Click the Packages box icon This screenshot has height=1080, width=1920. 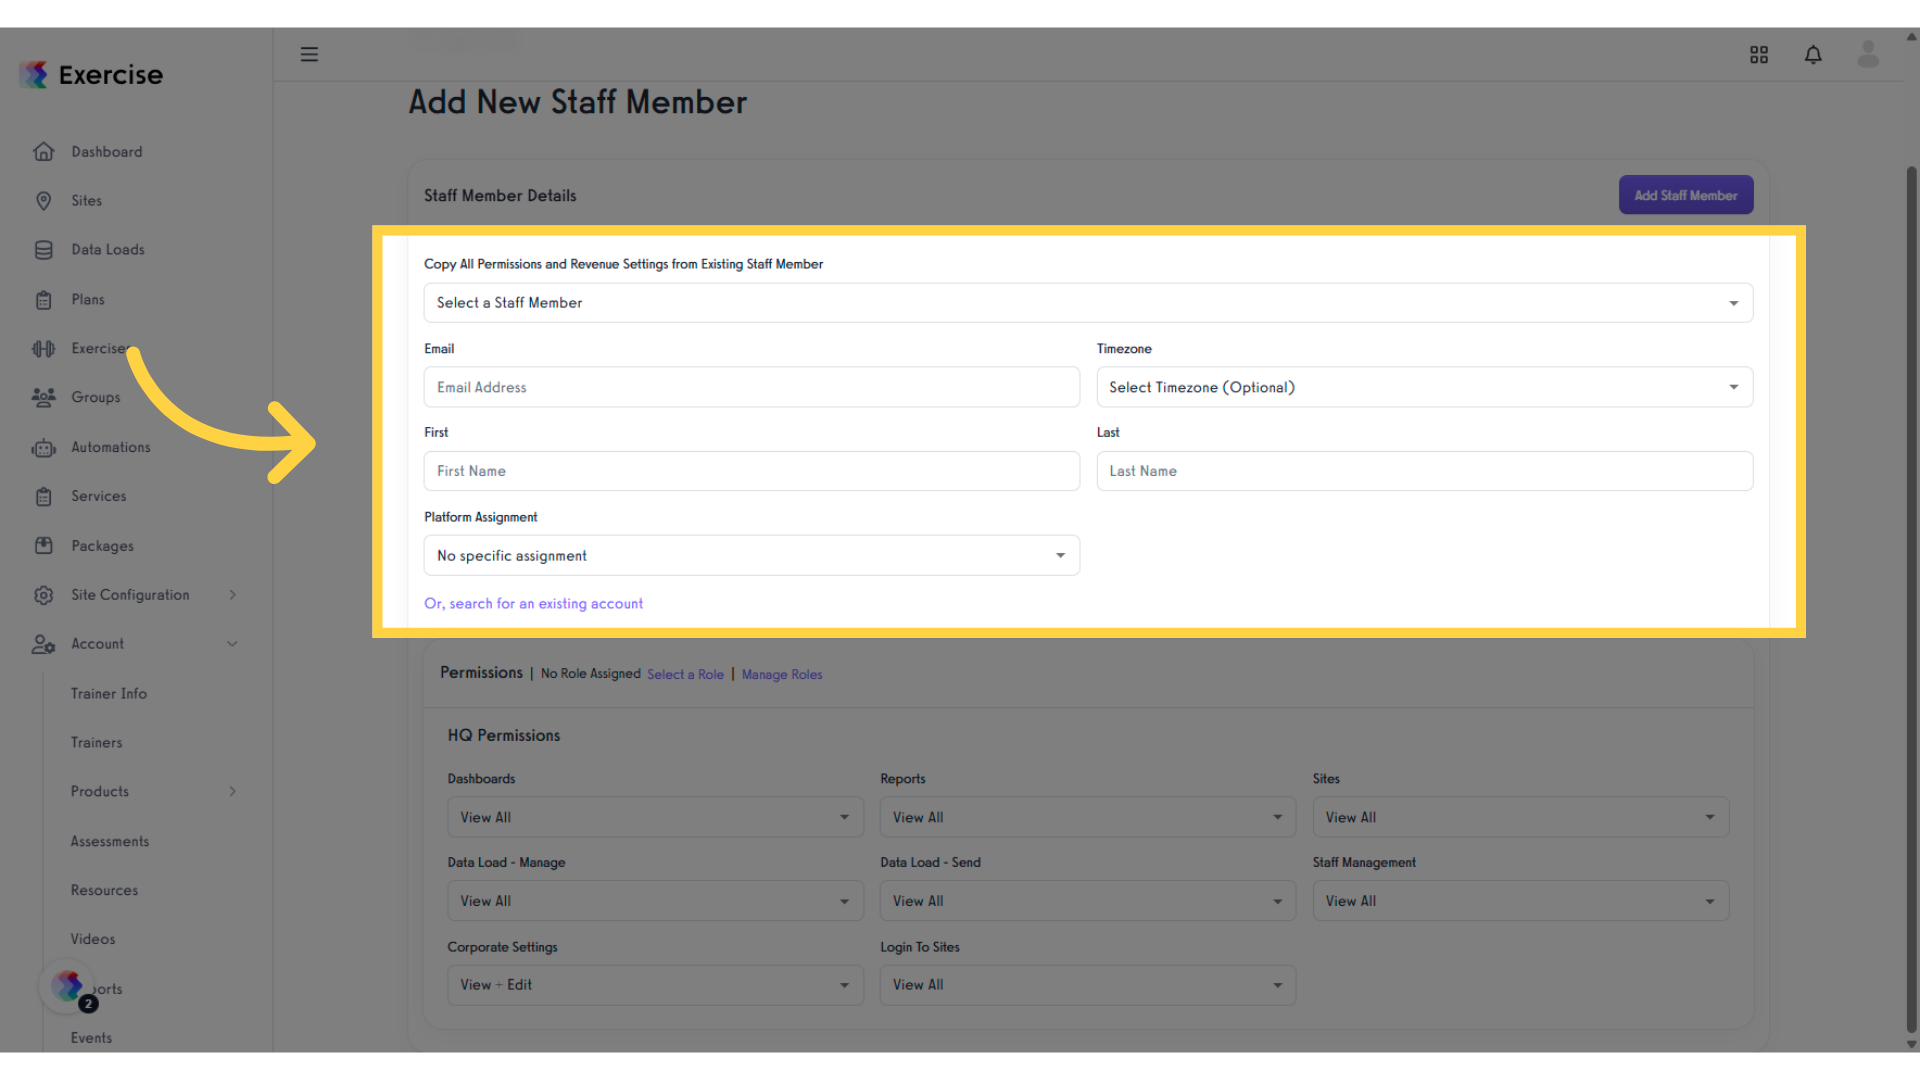click(x=44, y=546)
